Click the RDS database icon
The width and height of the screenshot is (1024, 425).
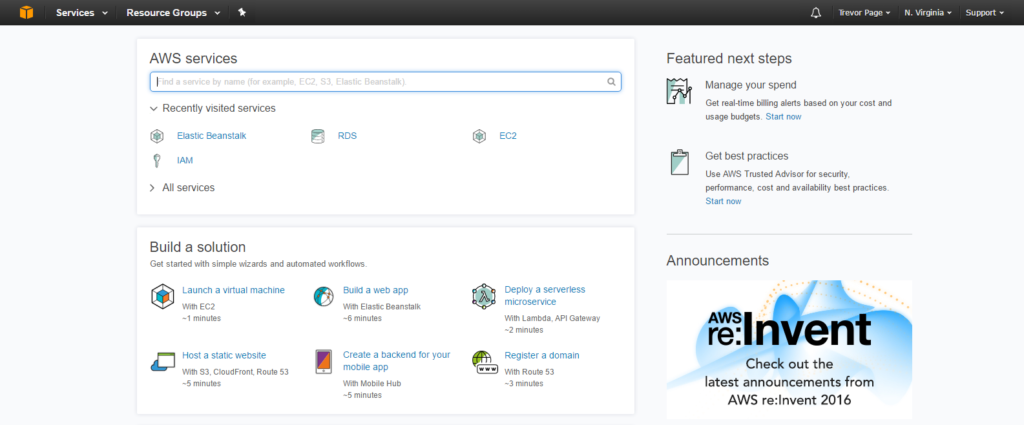[317, 136]
